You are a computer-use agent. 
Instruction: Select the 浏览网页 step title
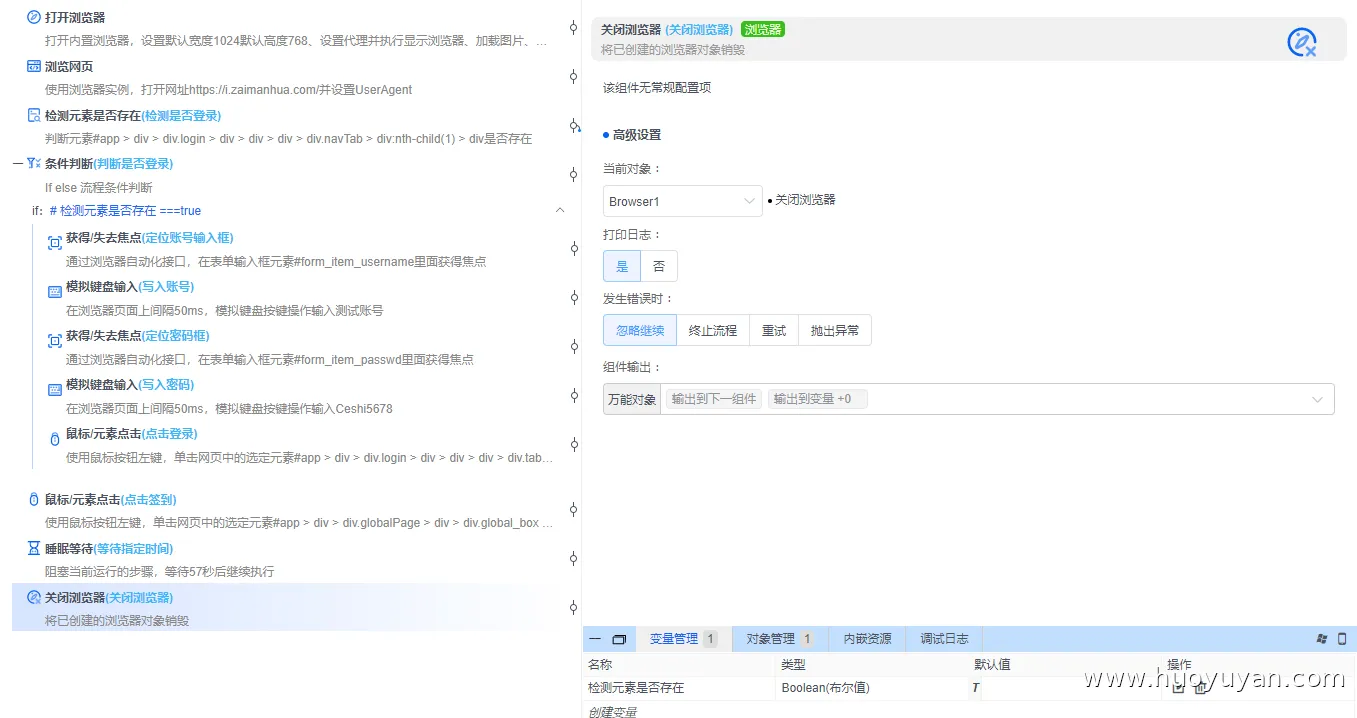69,66
